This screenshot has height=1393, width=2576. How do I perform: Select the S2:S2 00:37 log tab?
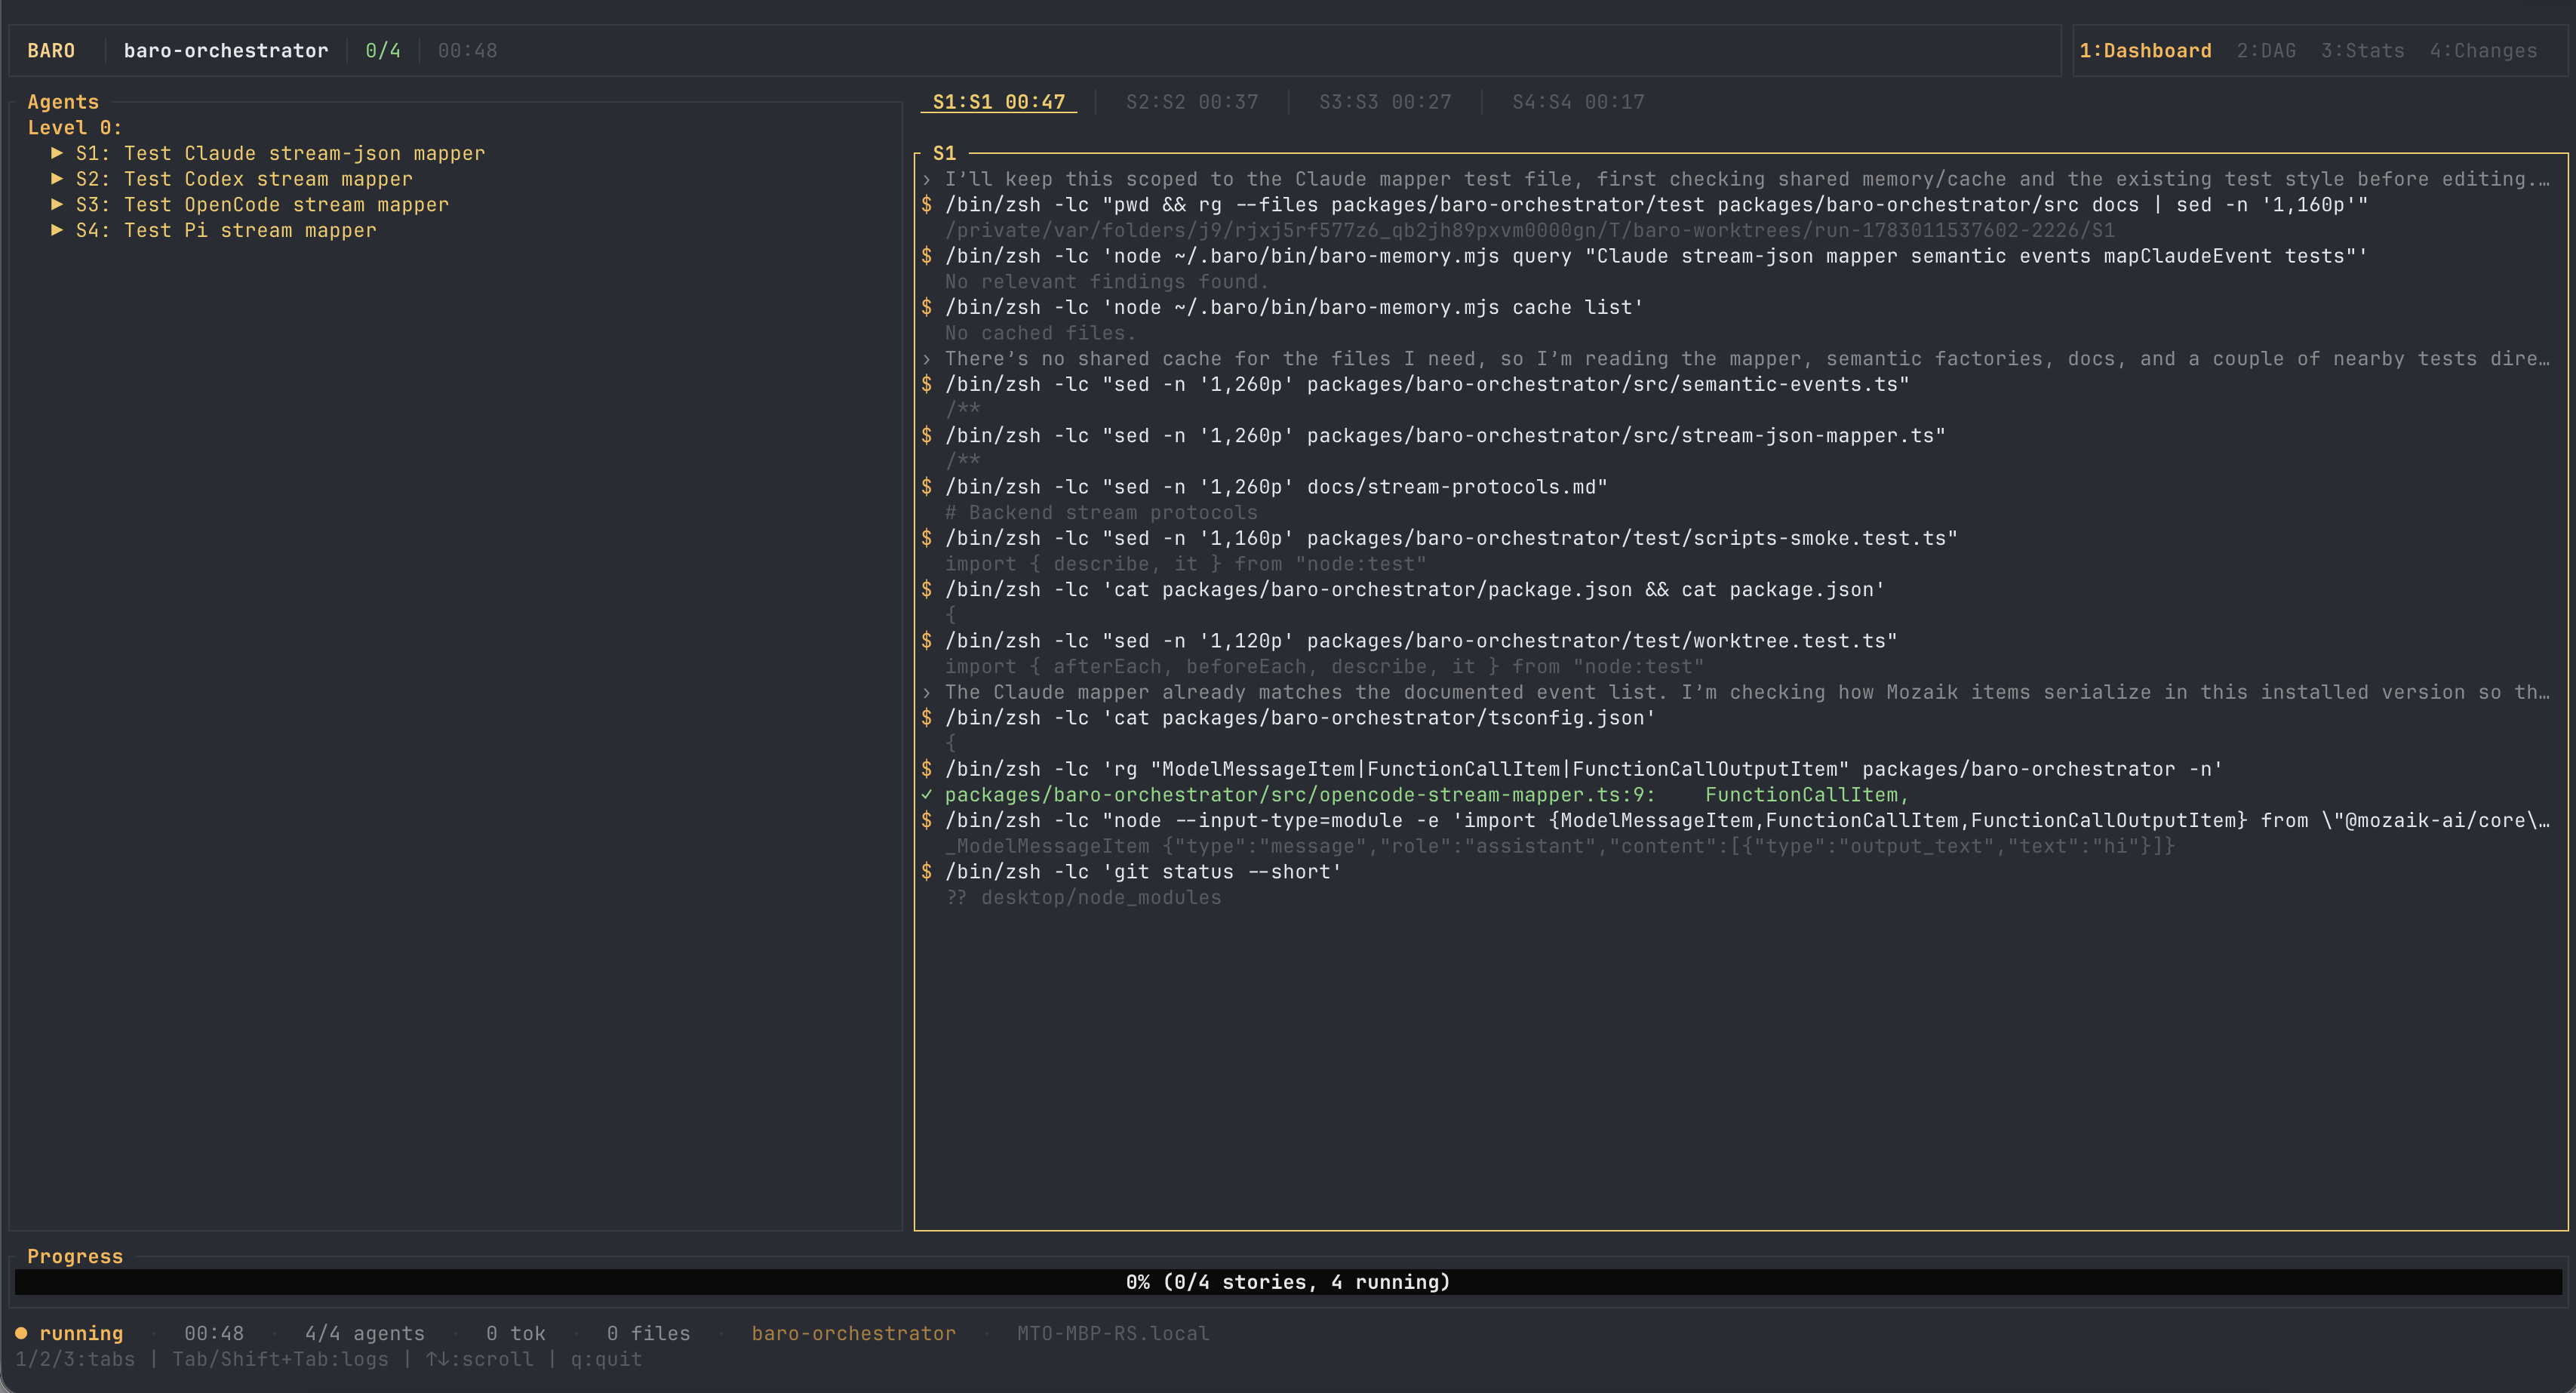1192,102
